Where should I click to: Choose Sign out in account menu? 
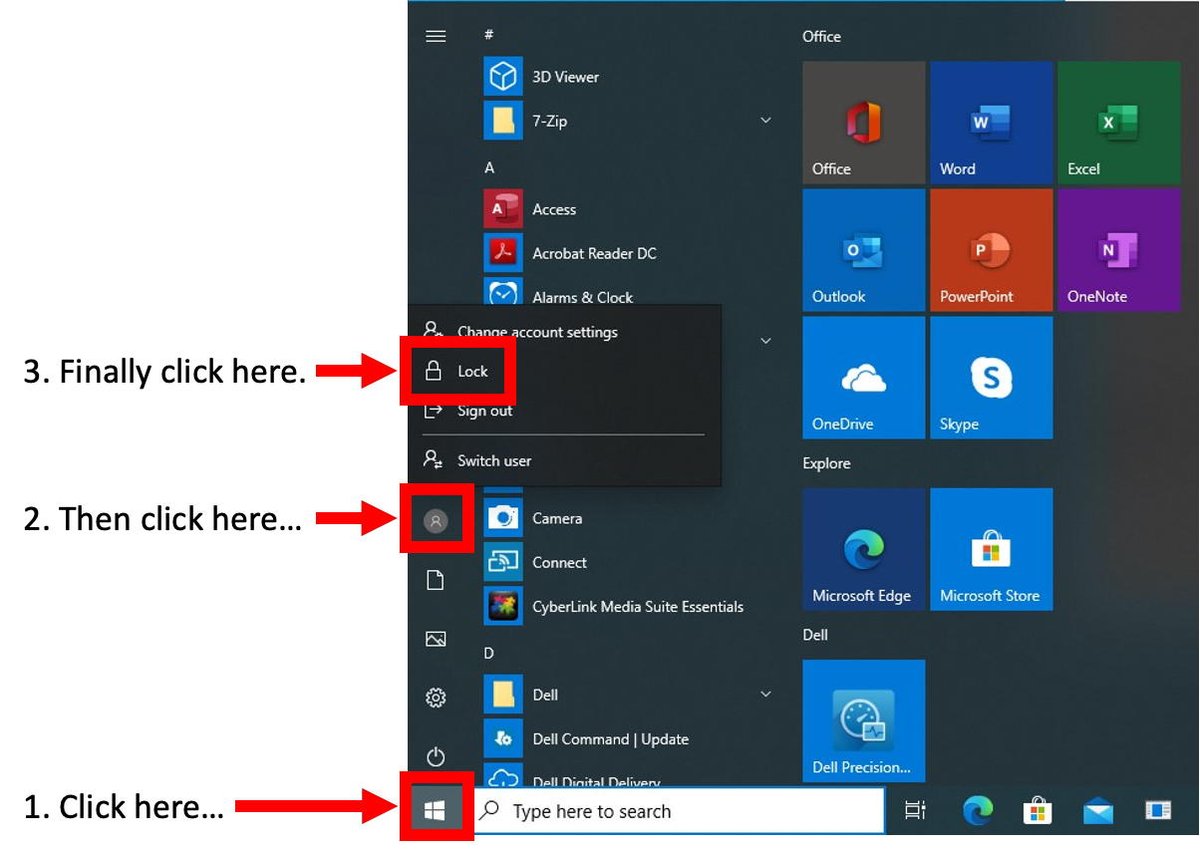point(484,411)
